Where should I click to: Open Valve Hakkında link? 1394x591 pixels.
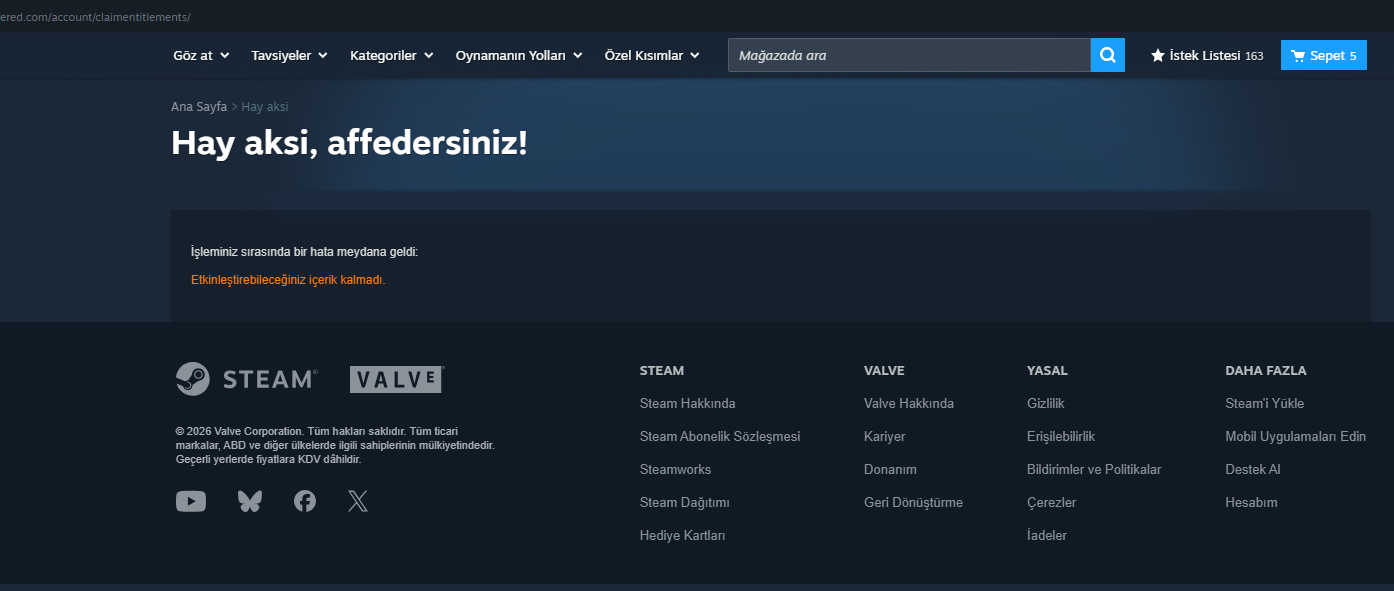coord(909,403)
